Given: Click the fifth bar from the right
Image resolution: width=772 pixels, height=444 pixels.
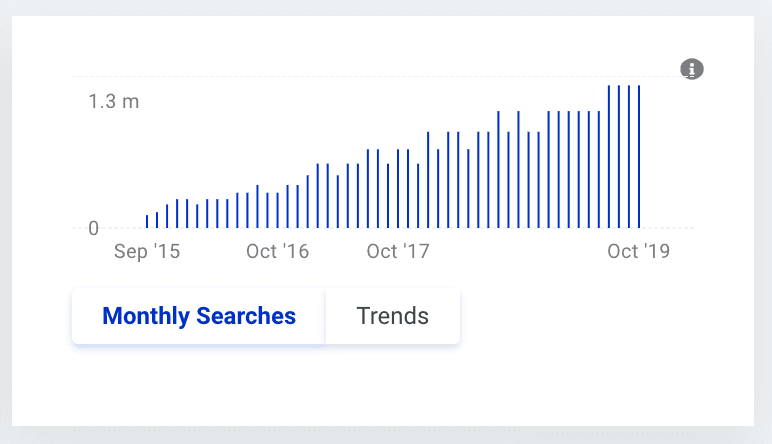Looking at the screenshot, I should point(599,170).
